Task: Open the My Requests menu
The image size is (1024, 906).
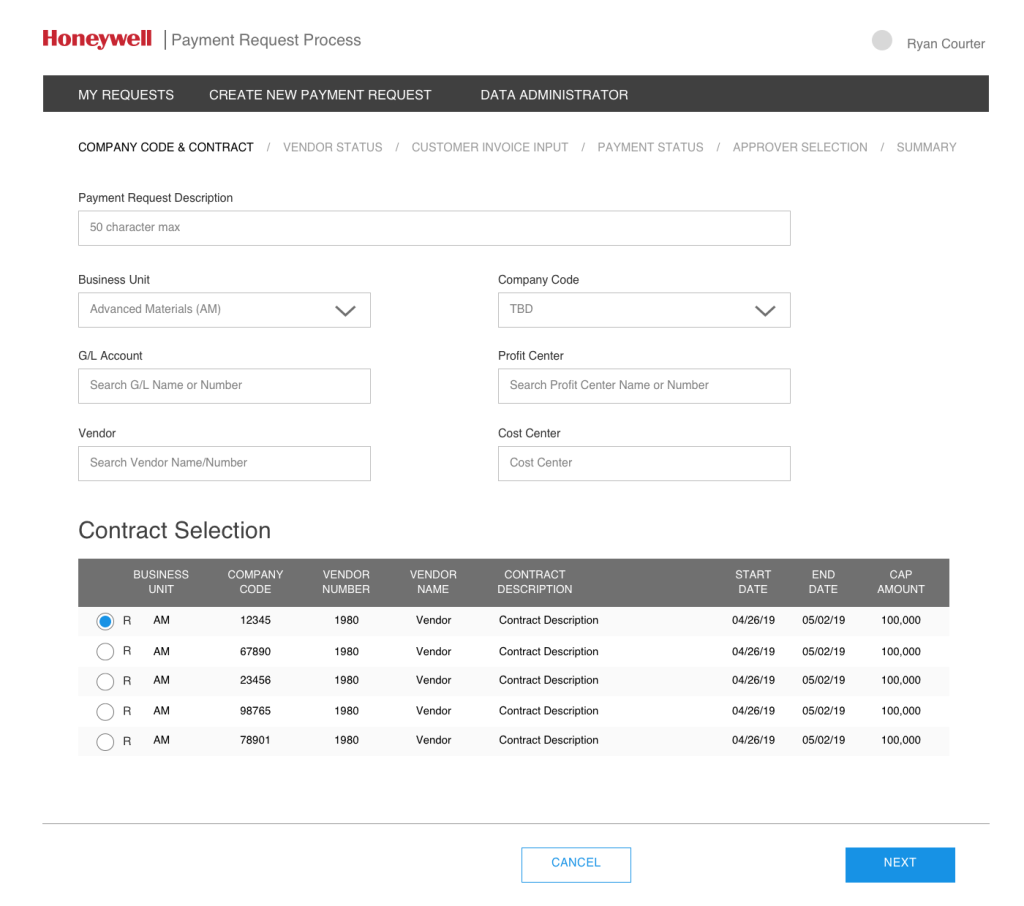Action: 126,95
